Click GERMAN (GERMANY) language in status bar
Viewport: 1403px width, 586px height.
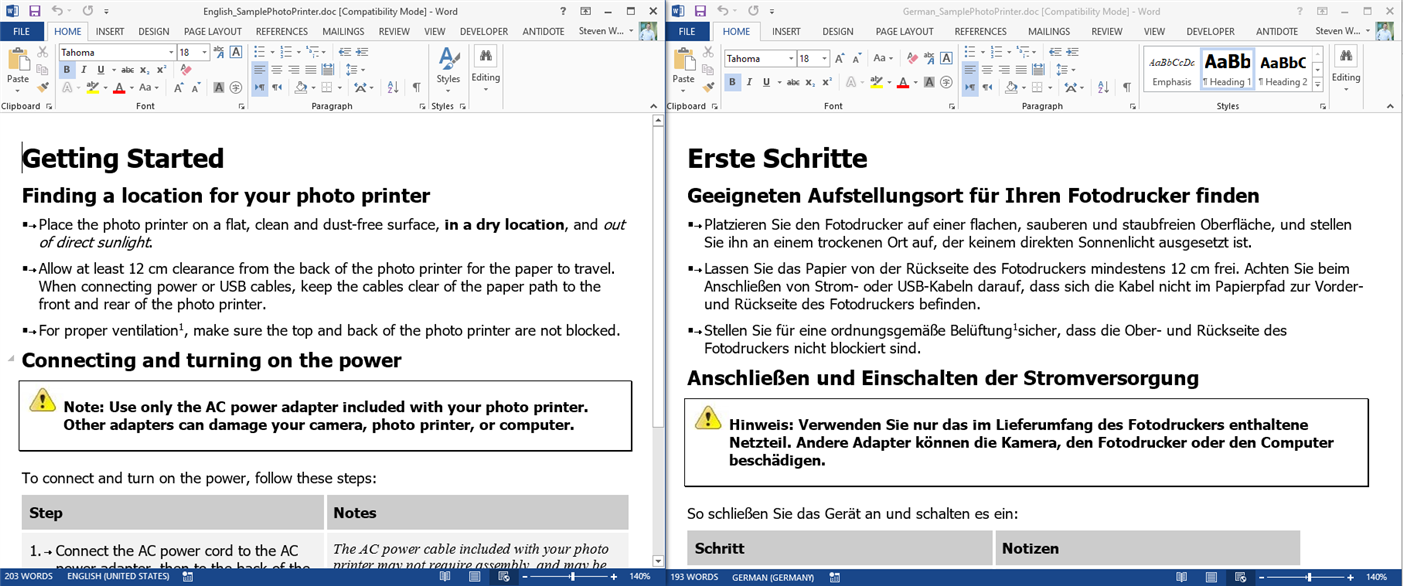[x=772, y=577]
